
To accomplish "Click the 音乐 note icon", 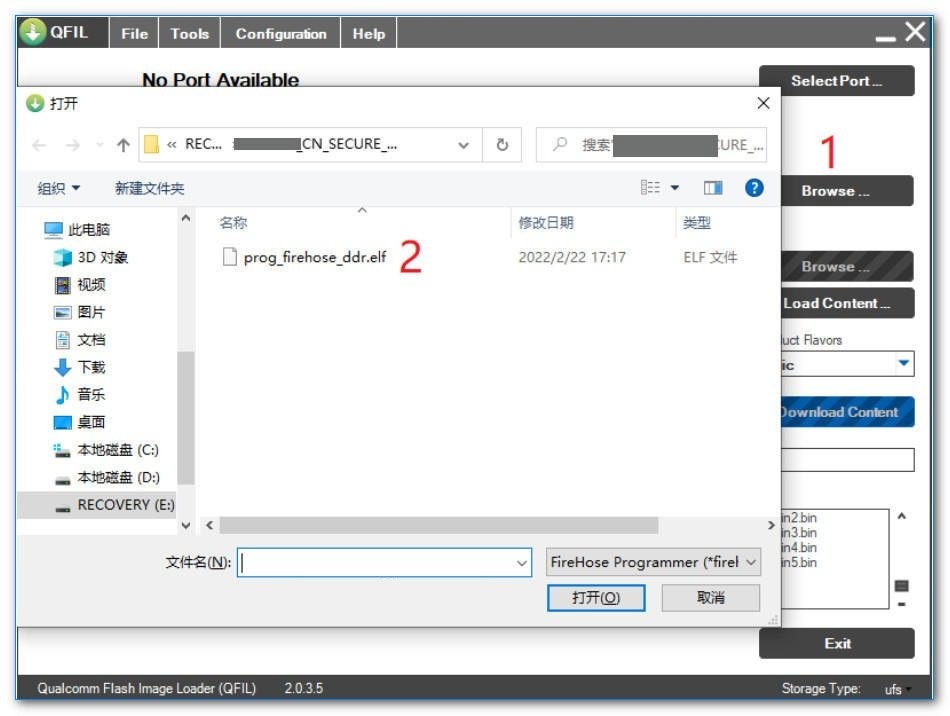I will coord(62,395).
